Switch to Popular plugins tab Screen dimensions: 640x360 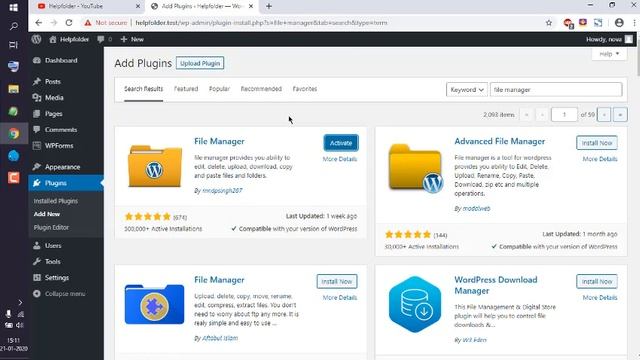click(219, 89)
